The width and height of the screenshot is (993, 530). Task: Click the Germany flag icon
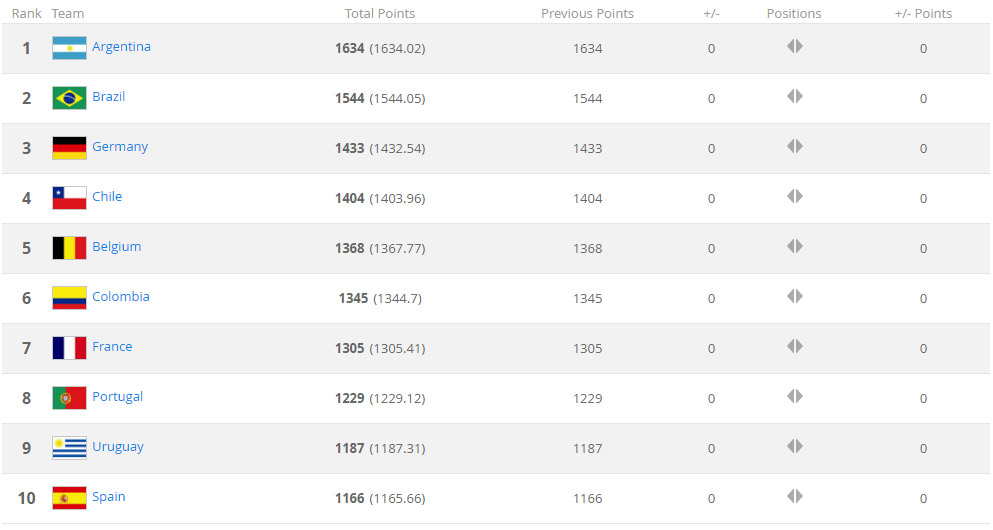click(69, 148)
